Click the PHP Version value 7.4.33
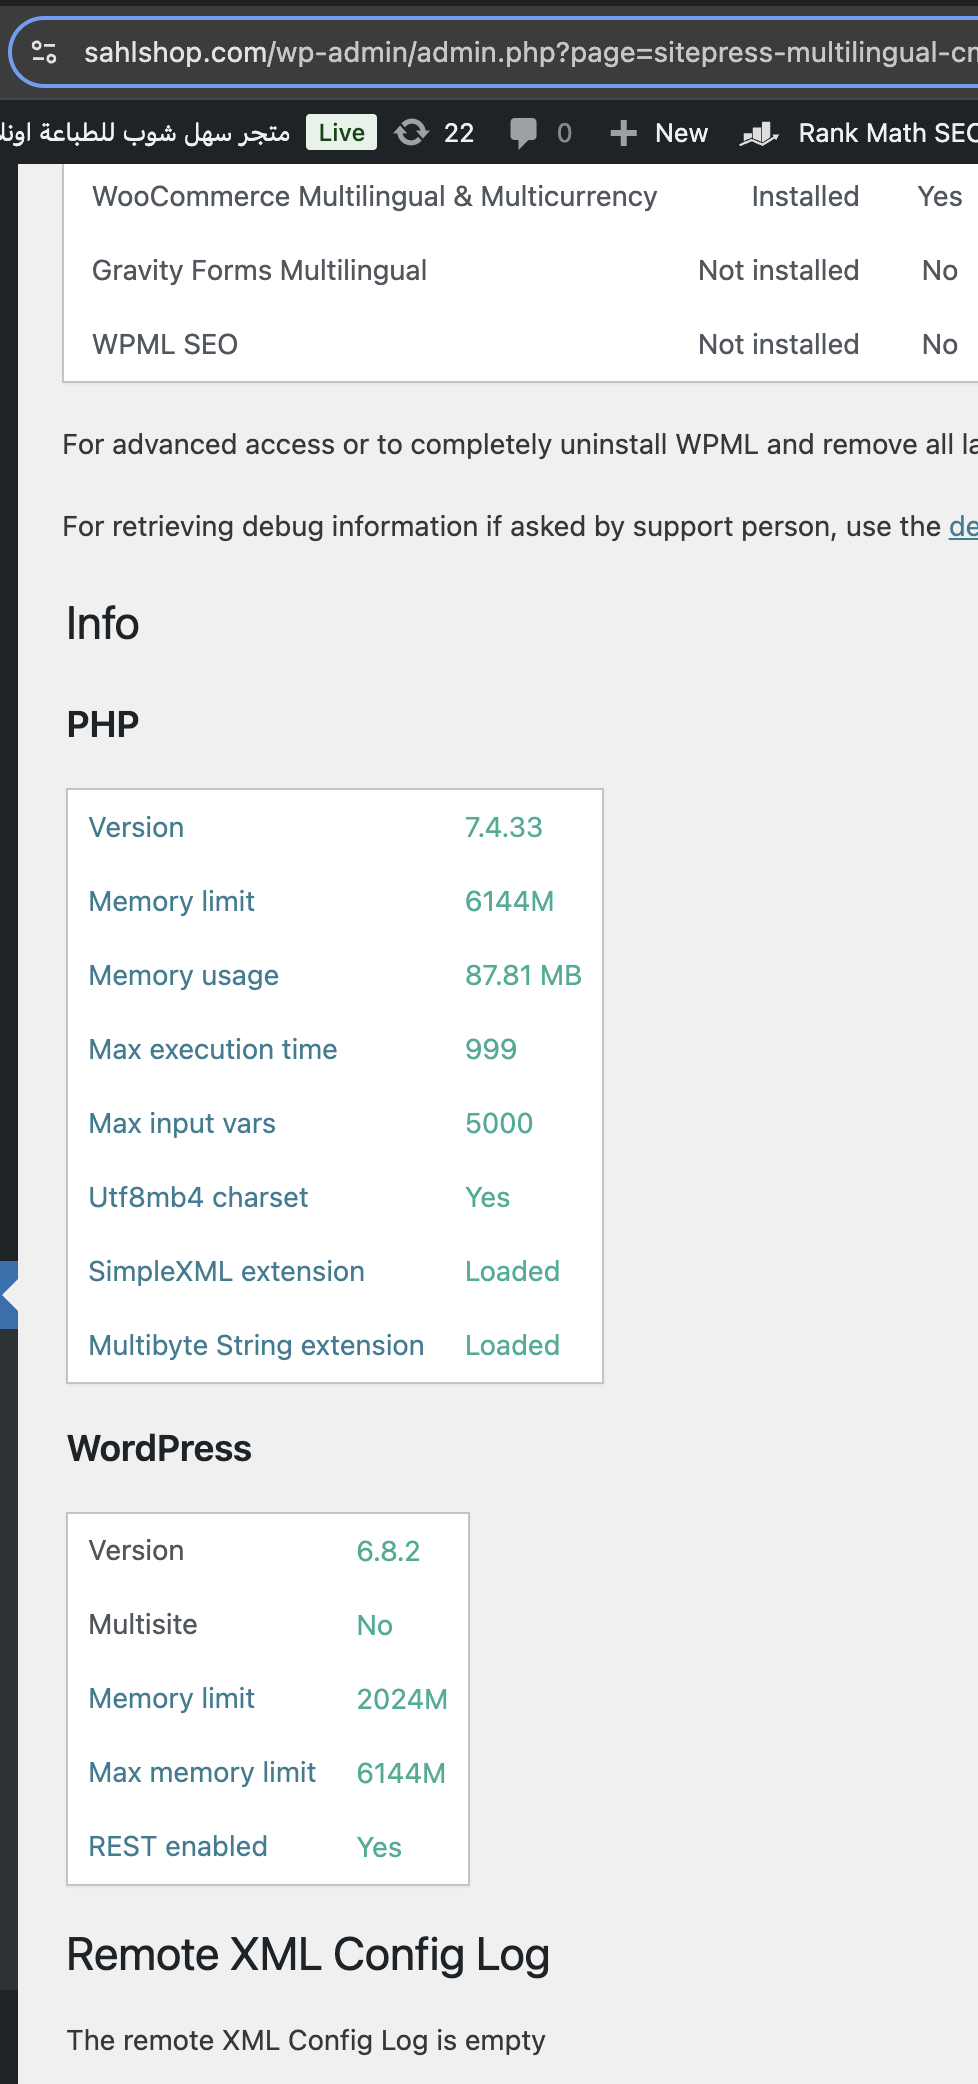 (x=503, y=827)
